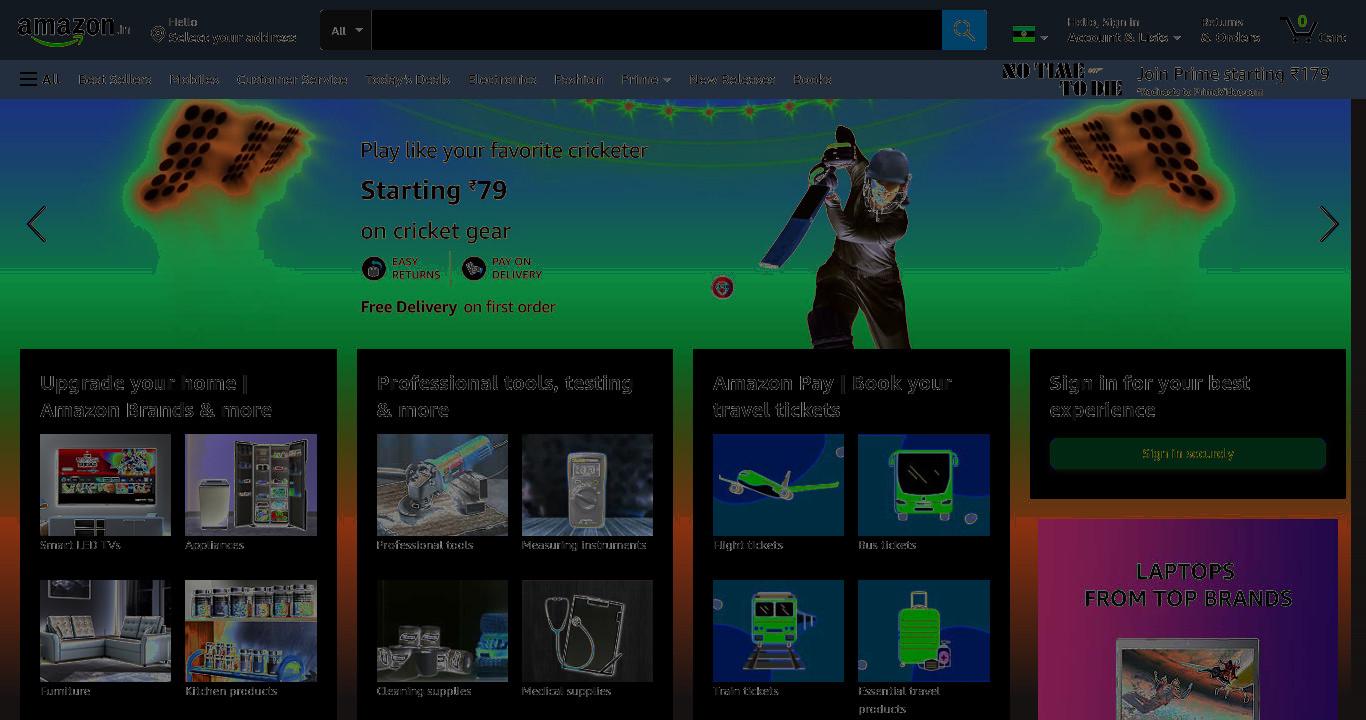Click into the search text field
The width and height of the screenshot is (1366, 720).
pyautogui.click(x=656, y=30)
